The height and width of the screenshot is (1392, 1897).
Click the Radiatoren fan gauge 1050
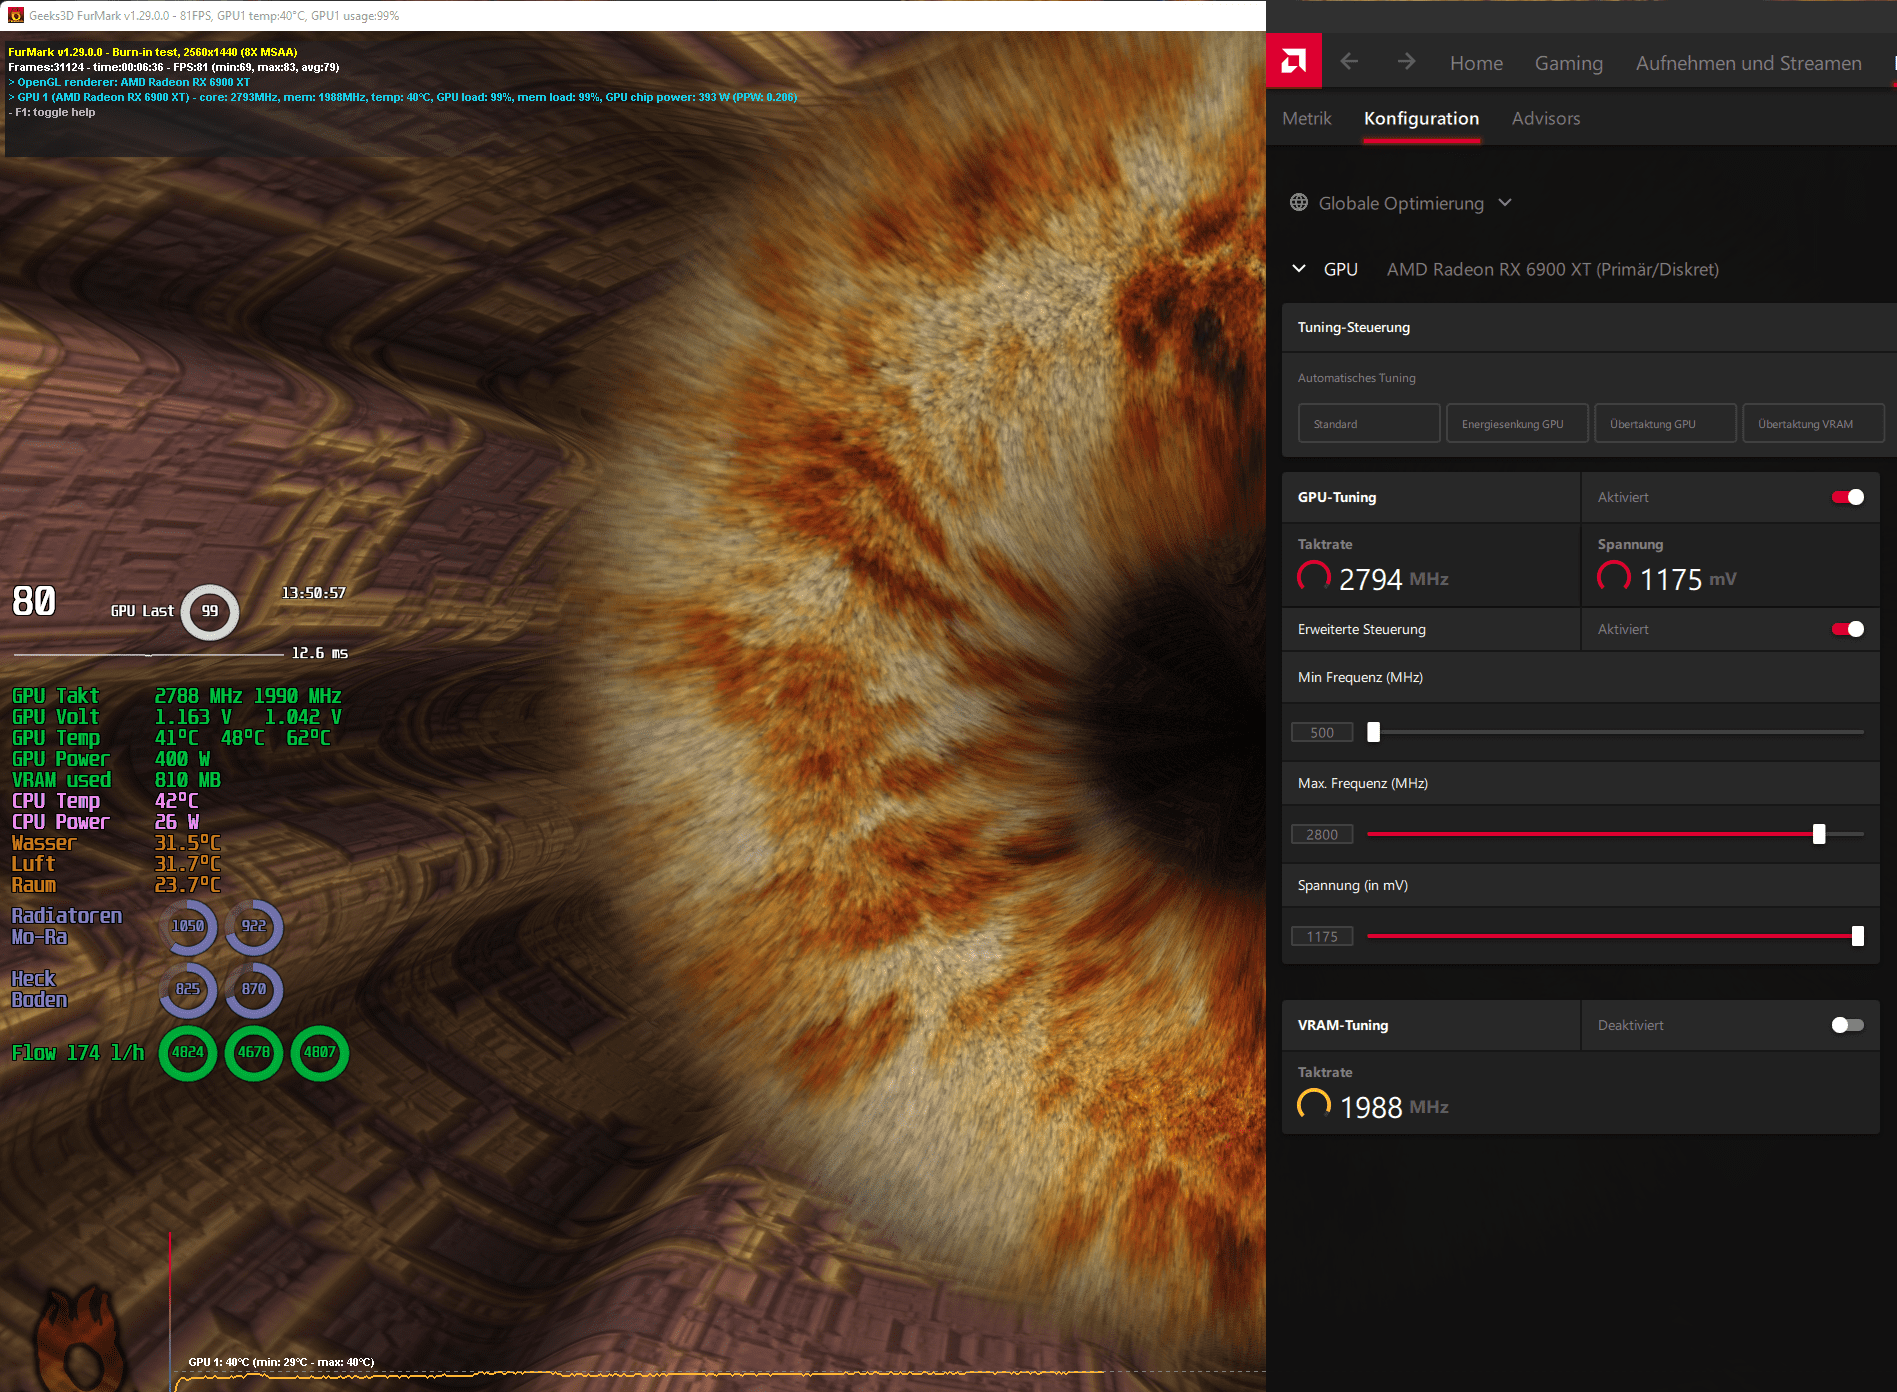coord(188,926)
